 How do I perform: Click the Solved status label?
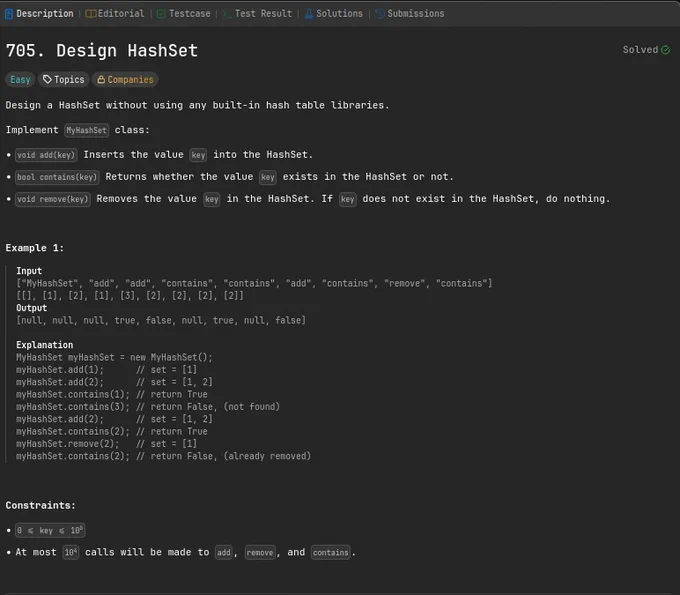coord(640,50)
